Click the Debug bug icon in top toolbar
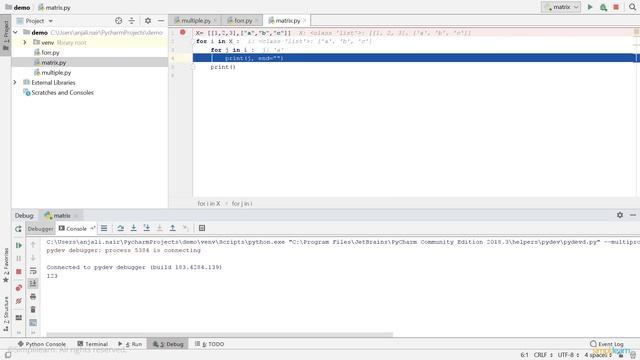This screenshot has height=360, width=640. [x=603, y=7]
